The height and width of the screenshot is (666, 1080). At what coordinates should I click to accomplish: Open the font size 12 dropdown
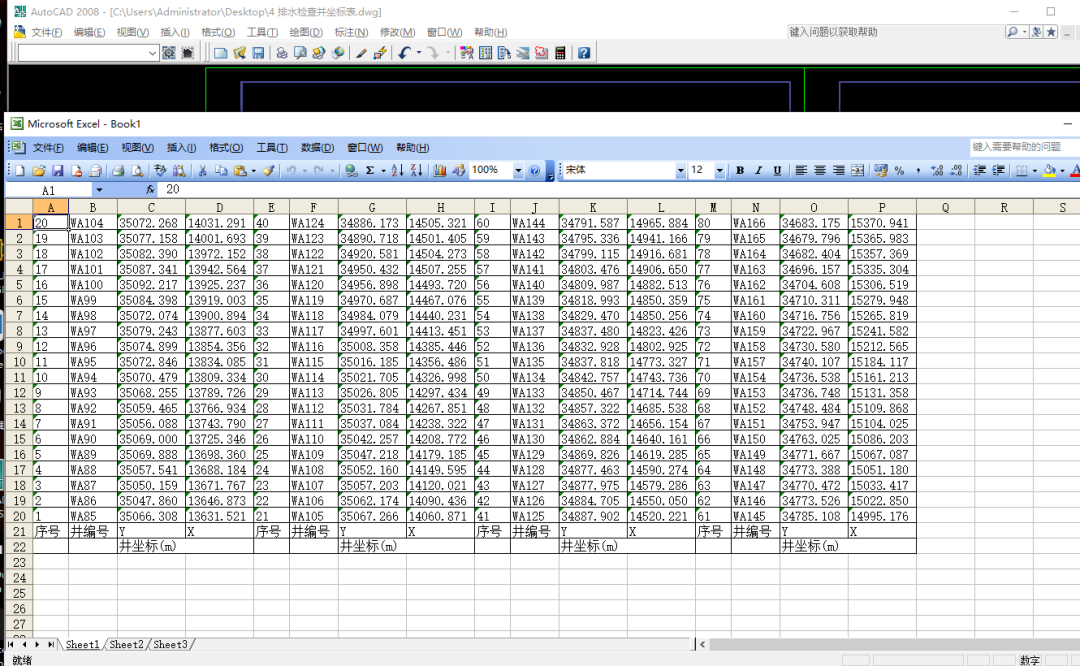pos(720,171)
